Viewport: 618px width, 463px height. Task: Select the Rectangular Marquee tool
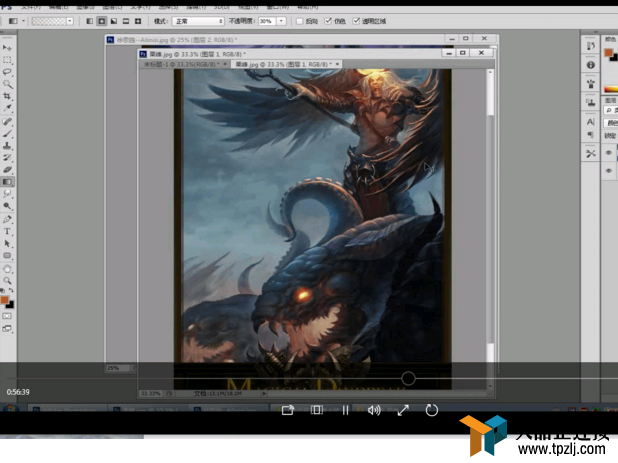point(7,60)
